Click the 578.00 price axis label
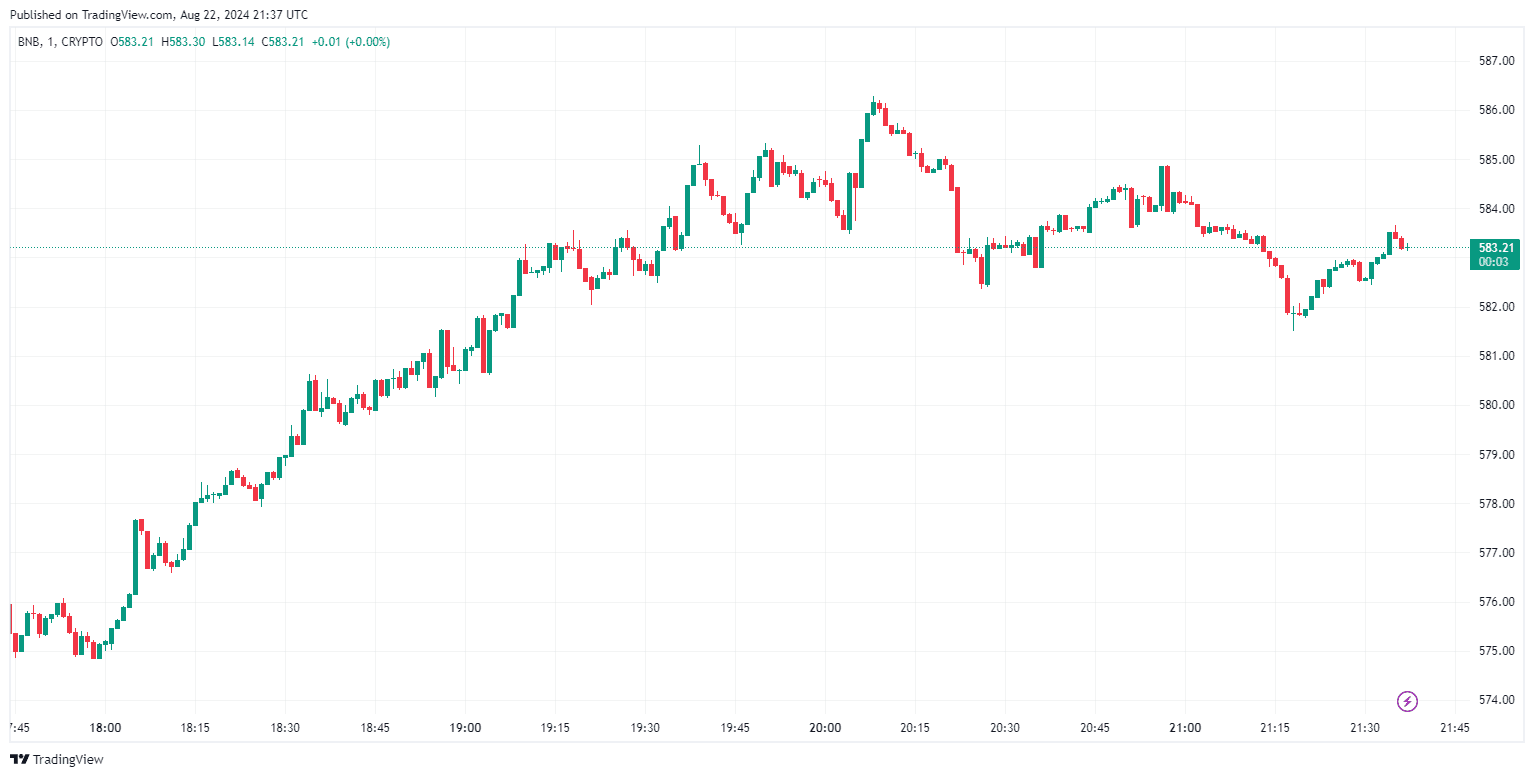The width and height of the screenshot is (1534, 777). point(1496,503)
